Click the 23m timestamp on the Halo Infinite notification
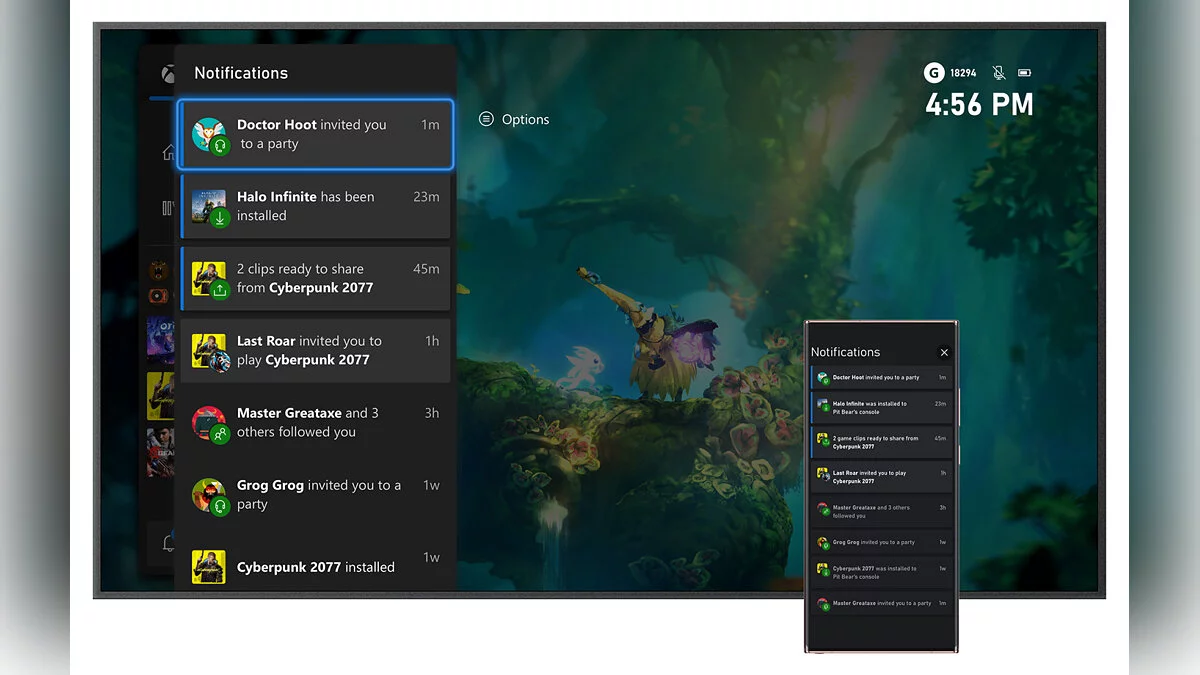 click(426, 197)
